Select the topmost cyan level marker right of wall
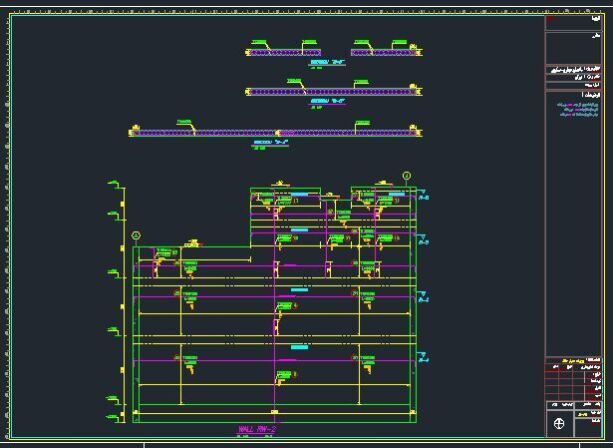 (x=423, y=198)
